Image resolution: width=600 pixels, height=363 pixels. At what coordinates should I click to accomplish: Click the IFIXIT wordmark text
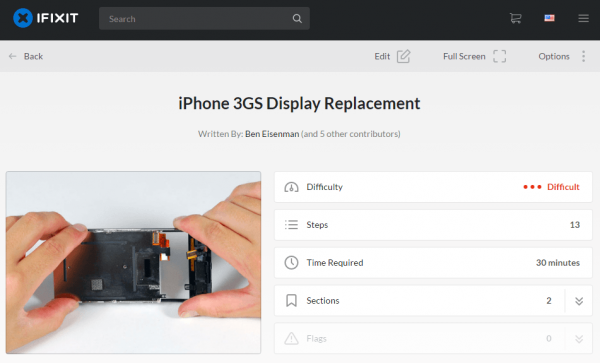click(57, 18)
